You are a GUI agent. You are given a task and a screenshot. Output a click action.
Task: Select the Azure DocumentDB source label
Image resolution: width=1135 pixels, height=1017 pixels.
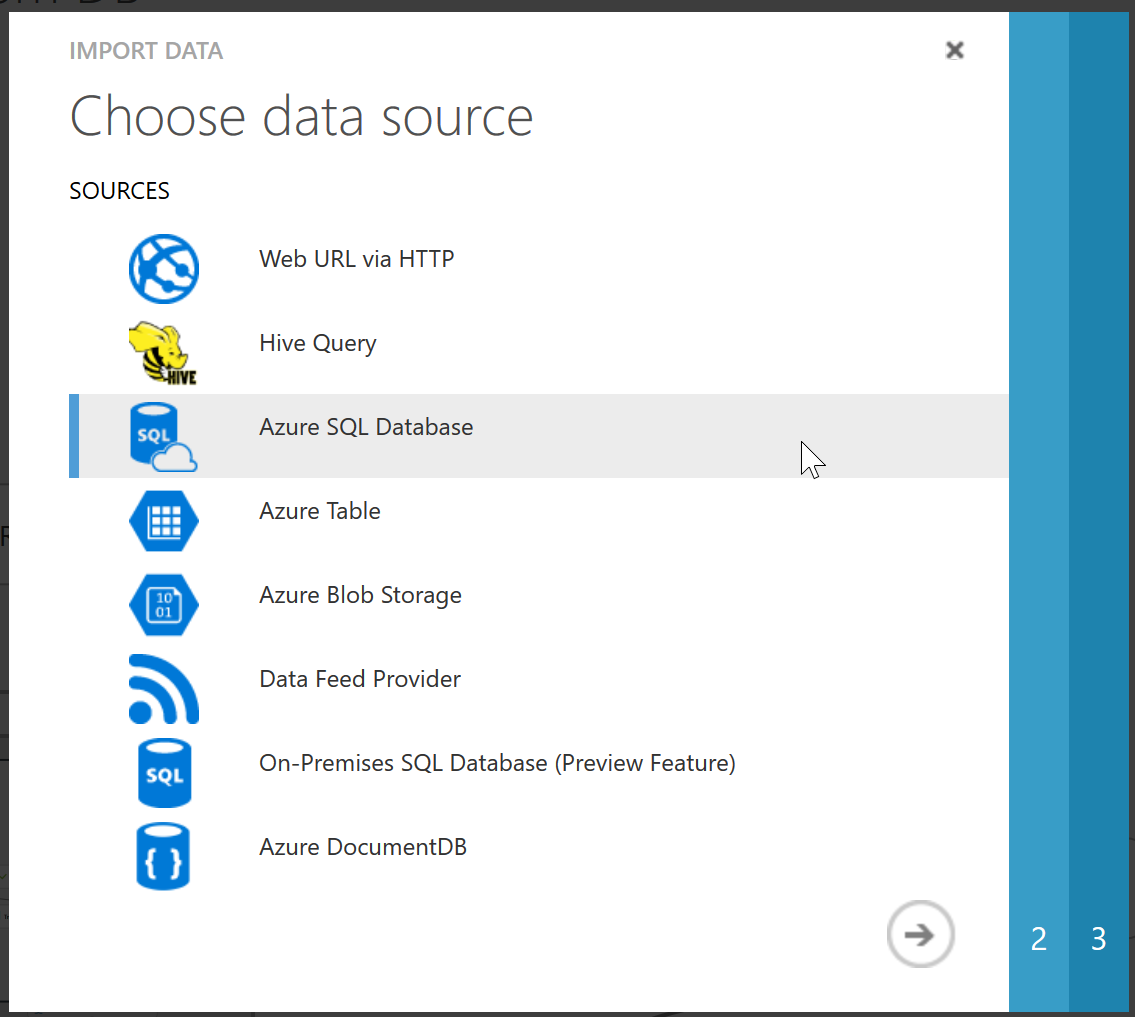[363, 847]
